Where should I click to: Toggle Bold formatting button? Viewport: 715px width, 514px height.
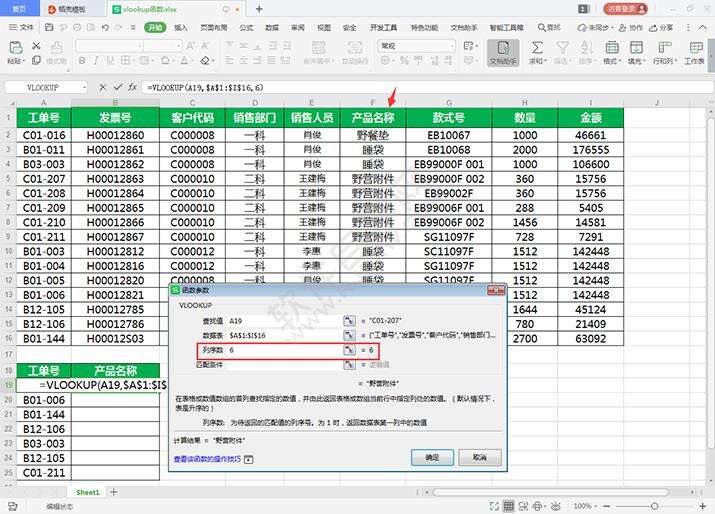(82, 60)
